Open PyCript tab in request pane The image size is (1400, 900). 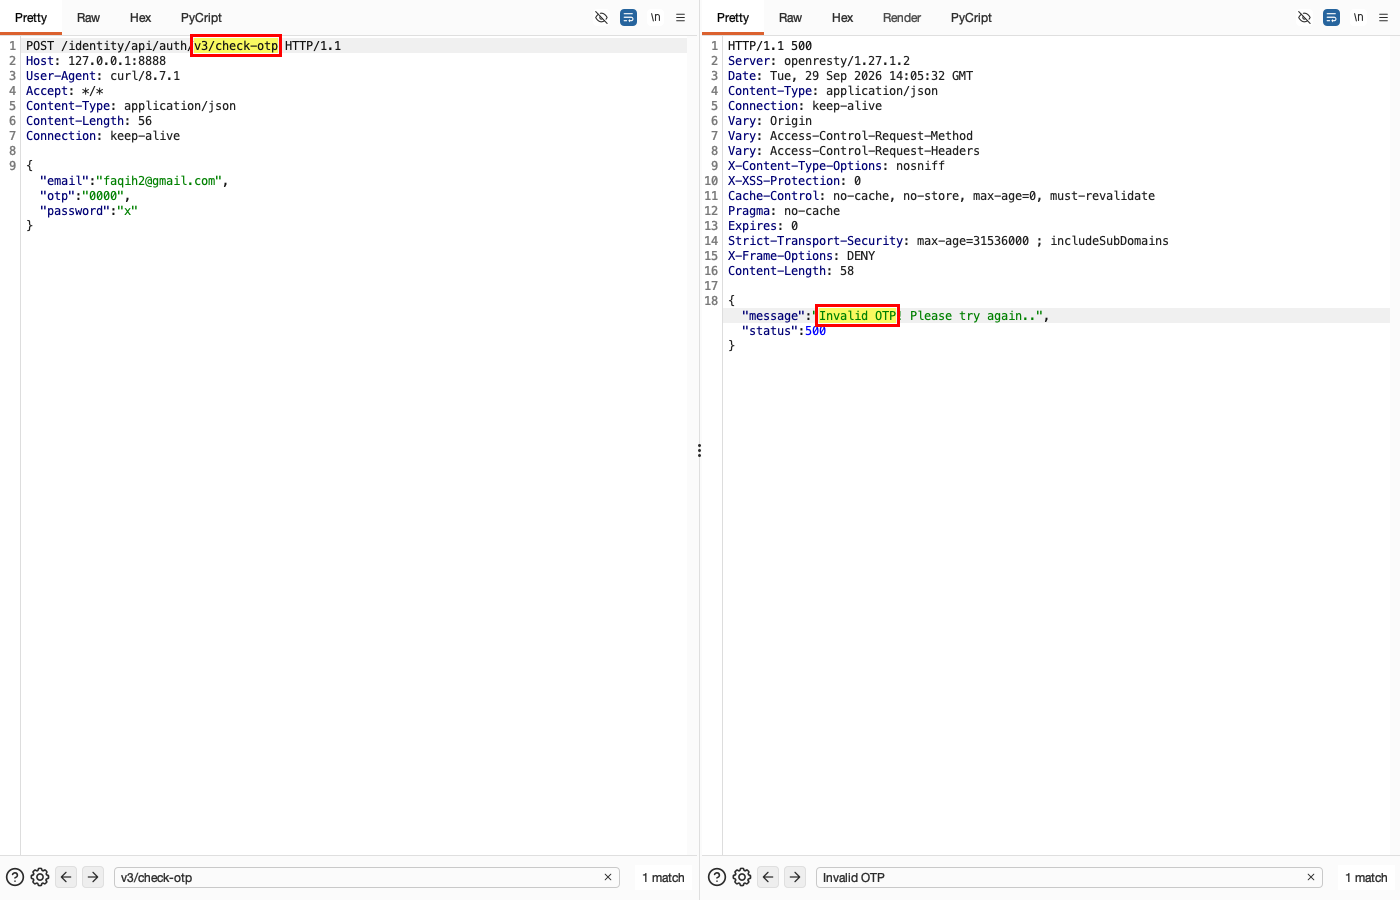point(201,17)
